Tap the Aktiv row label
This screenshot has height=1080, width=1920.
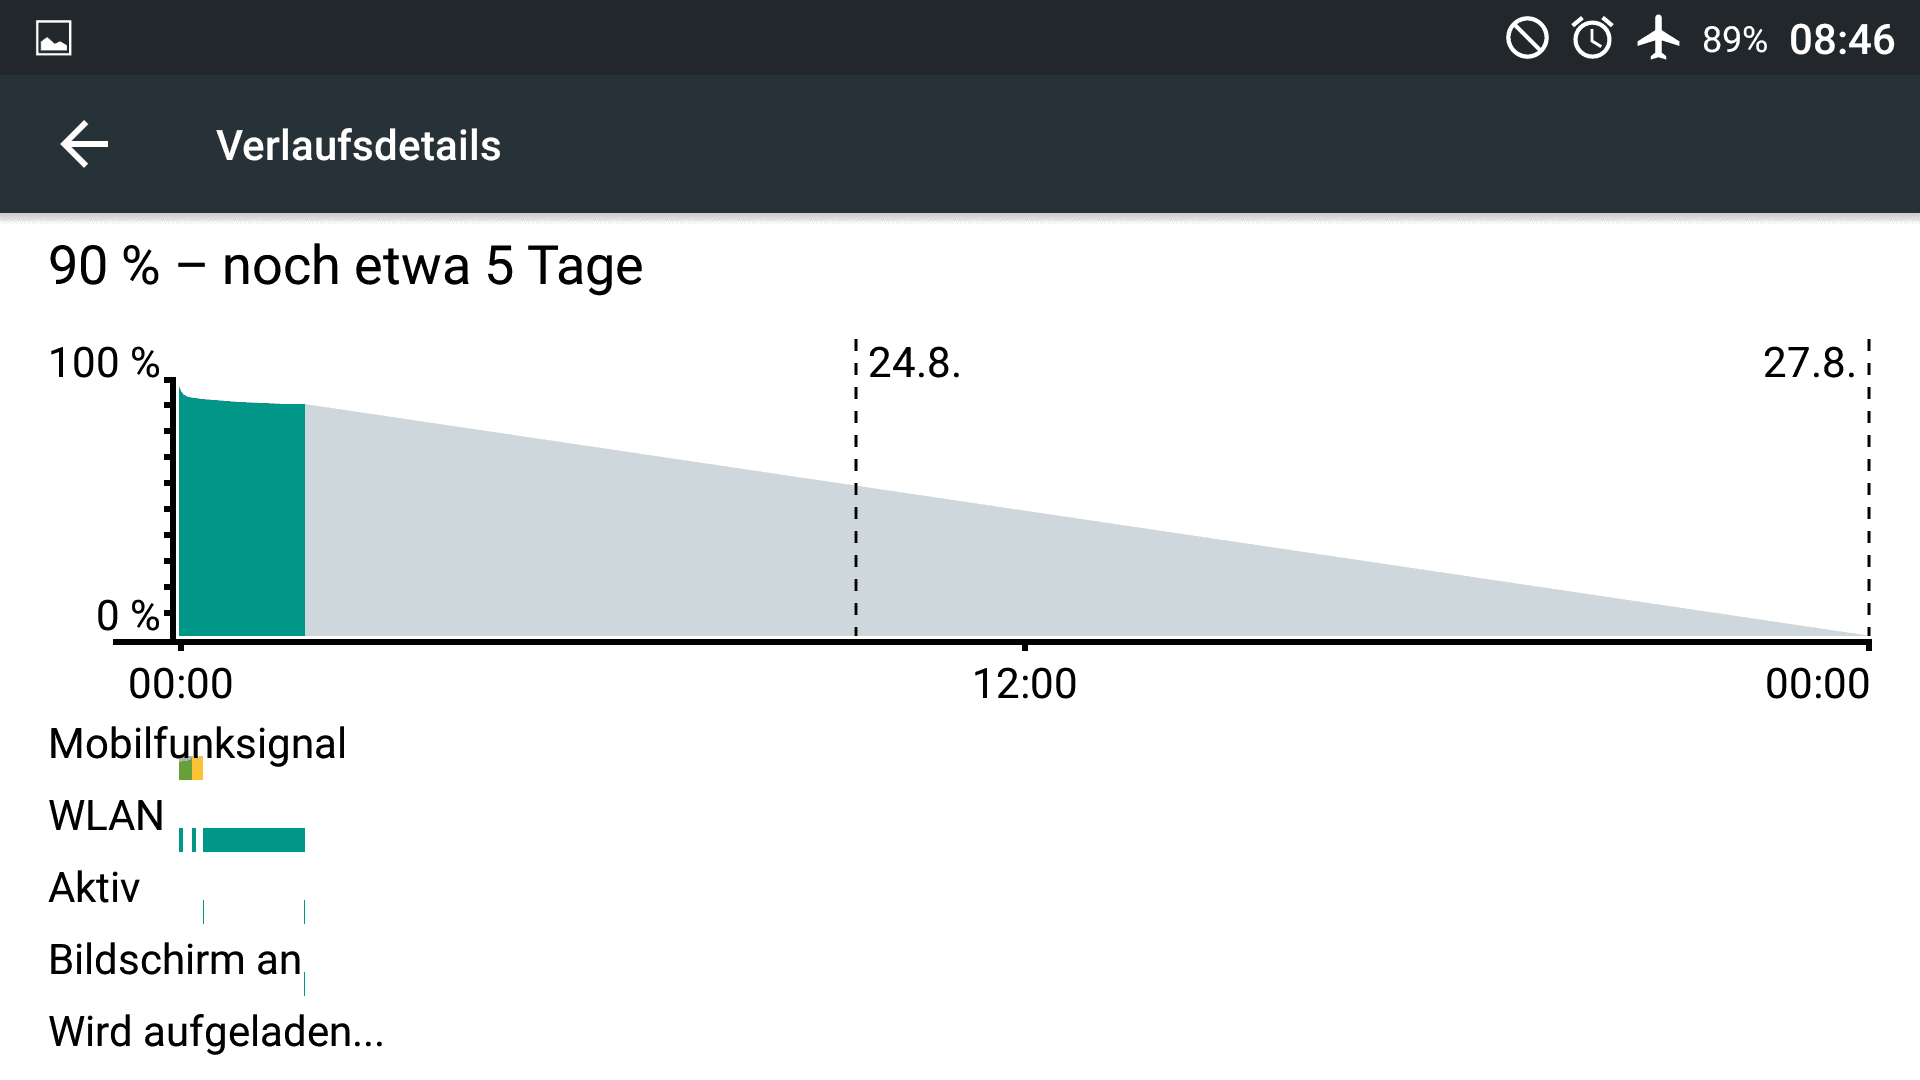coord(94,888)
